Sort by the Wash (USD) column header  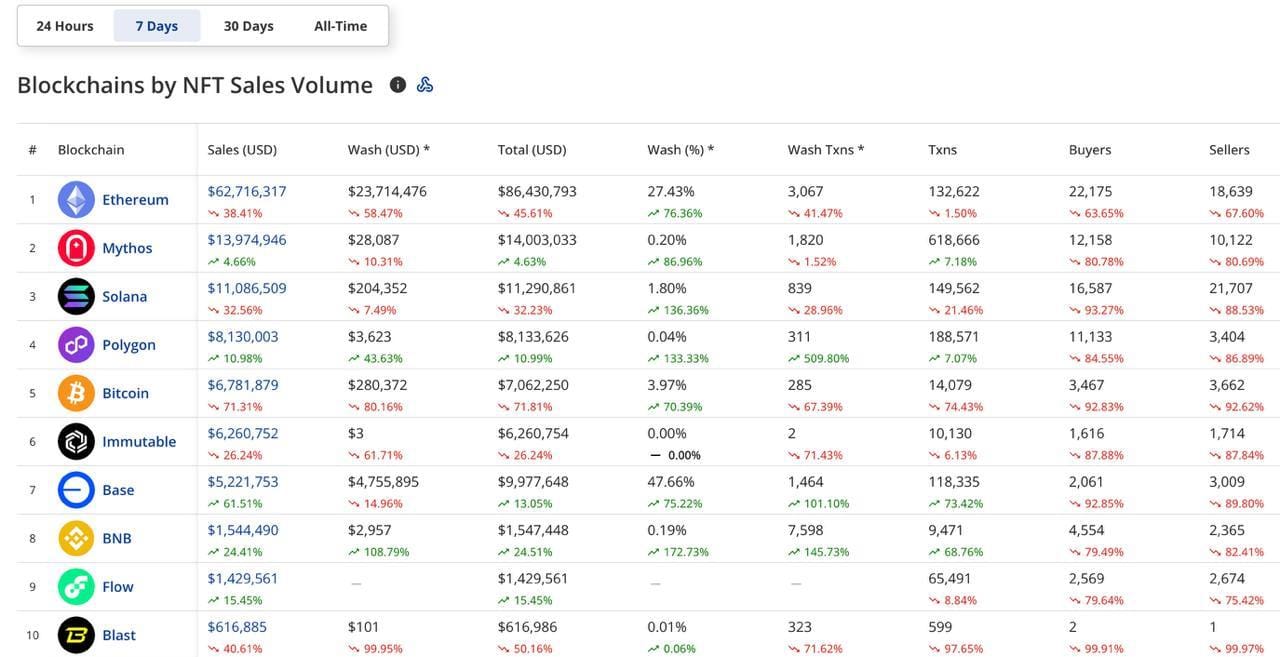point(388,150)
